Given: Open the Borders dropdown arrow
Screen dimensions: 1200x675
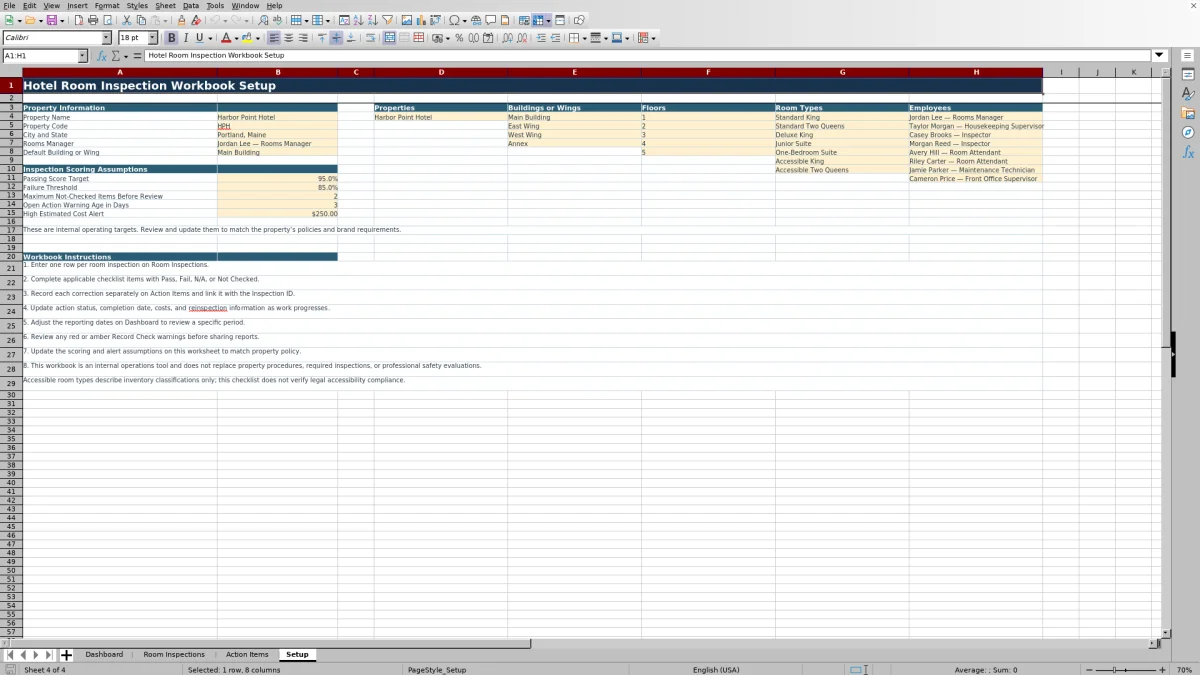Looking at the screenshot, I should point(585,38).
